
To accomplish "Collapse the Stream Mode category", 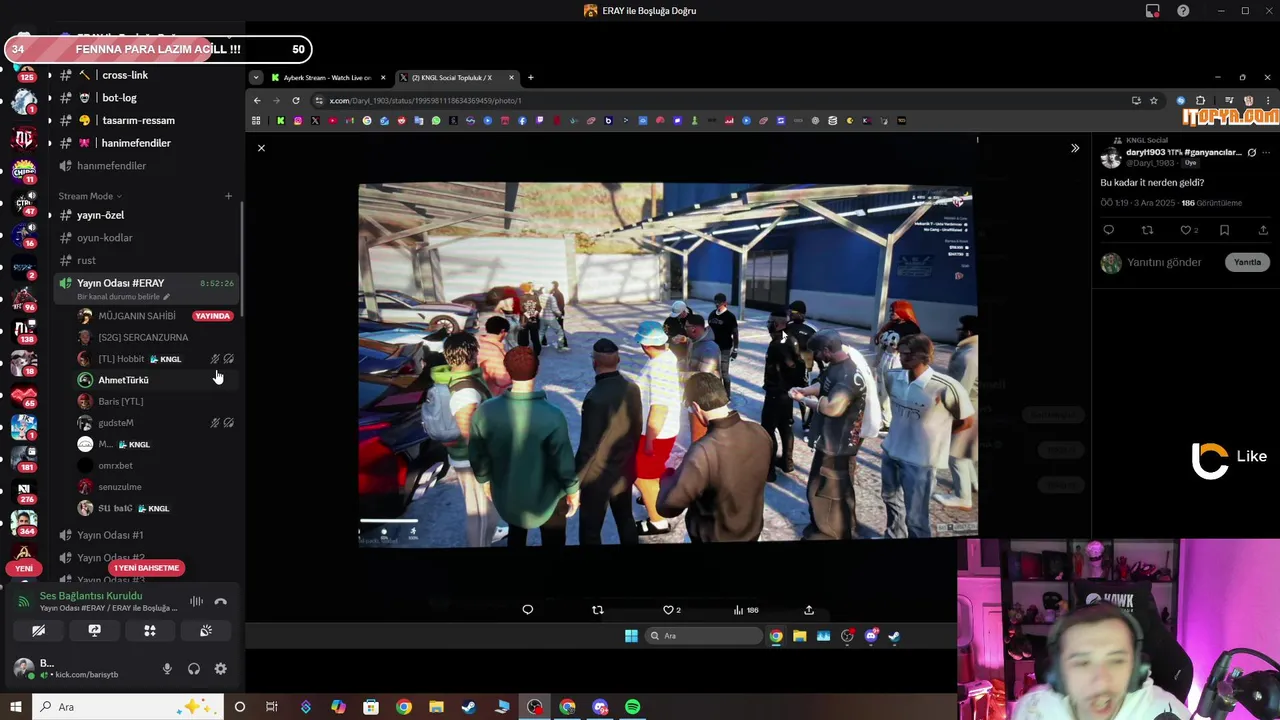I will pos(90,196).
